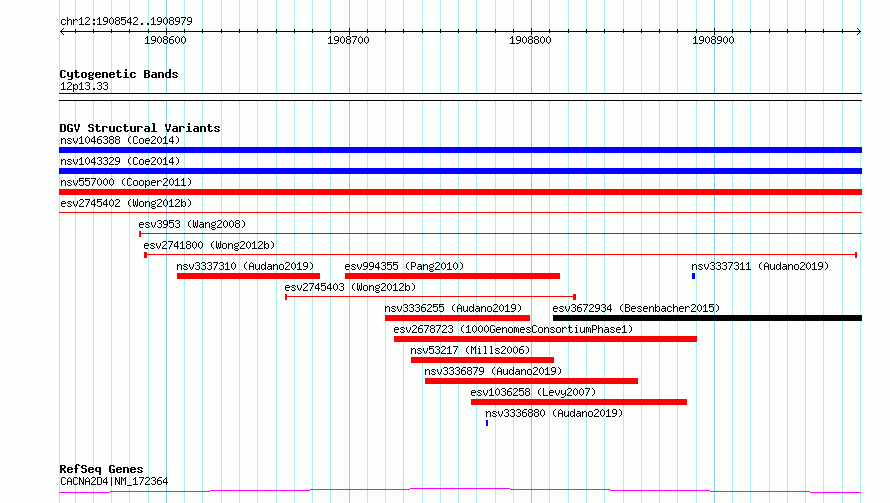Click the left arrow of the ruler
Screen dimensions: 890x503
(x=62, y=31)
